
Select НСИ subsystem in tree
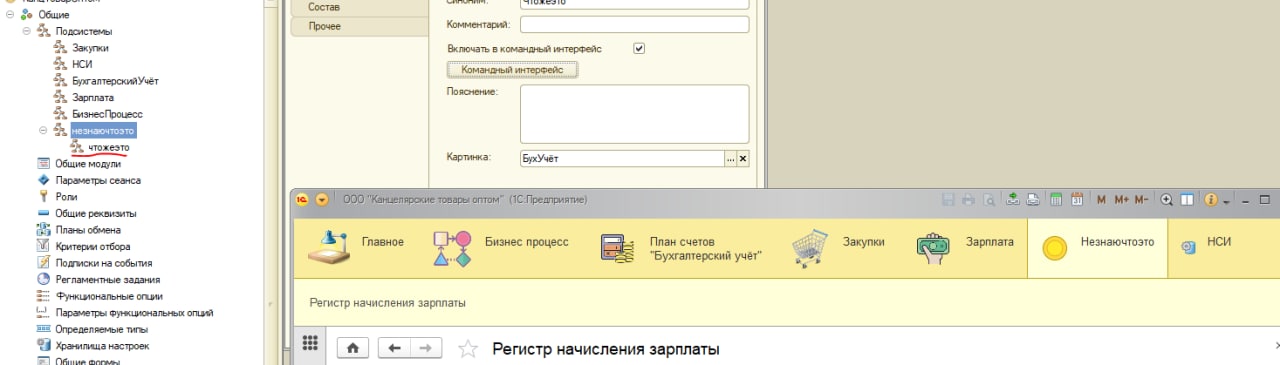click(x=81, y=64)
